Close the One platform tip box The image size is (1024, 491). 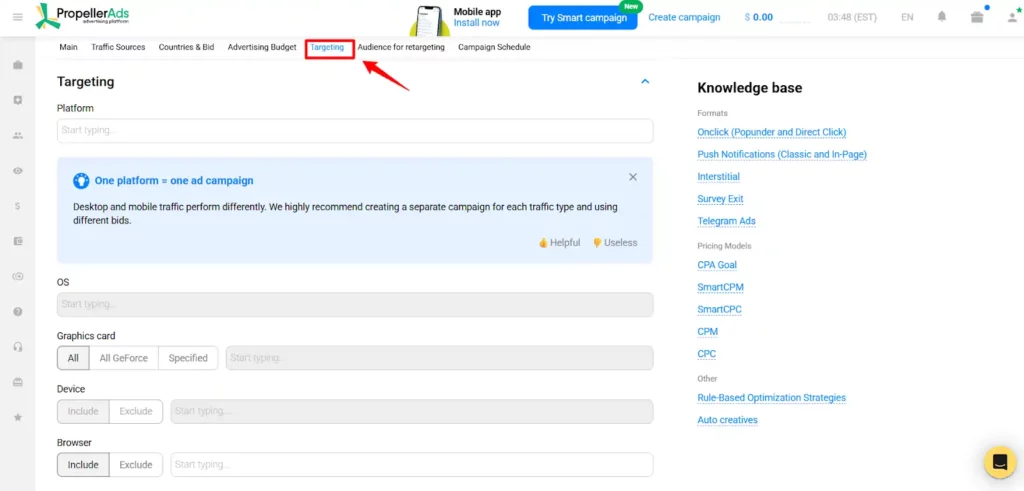pos(633,177)
